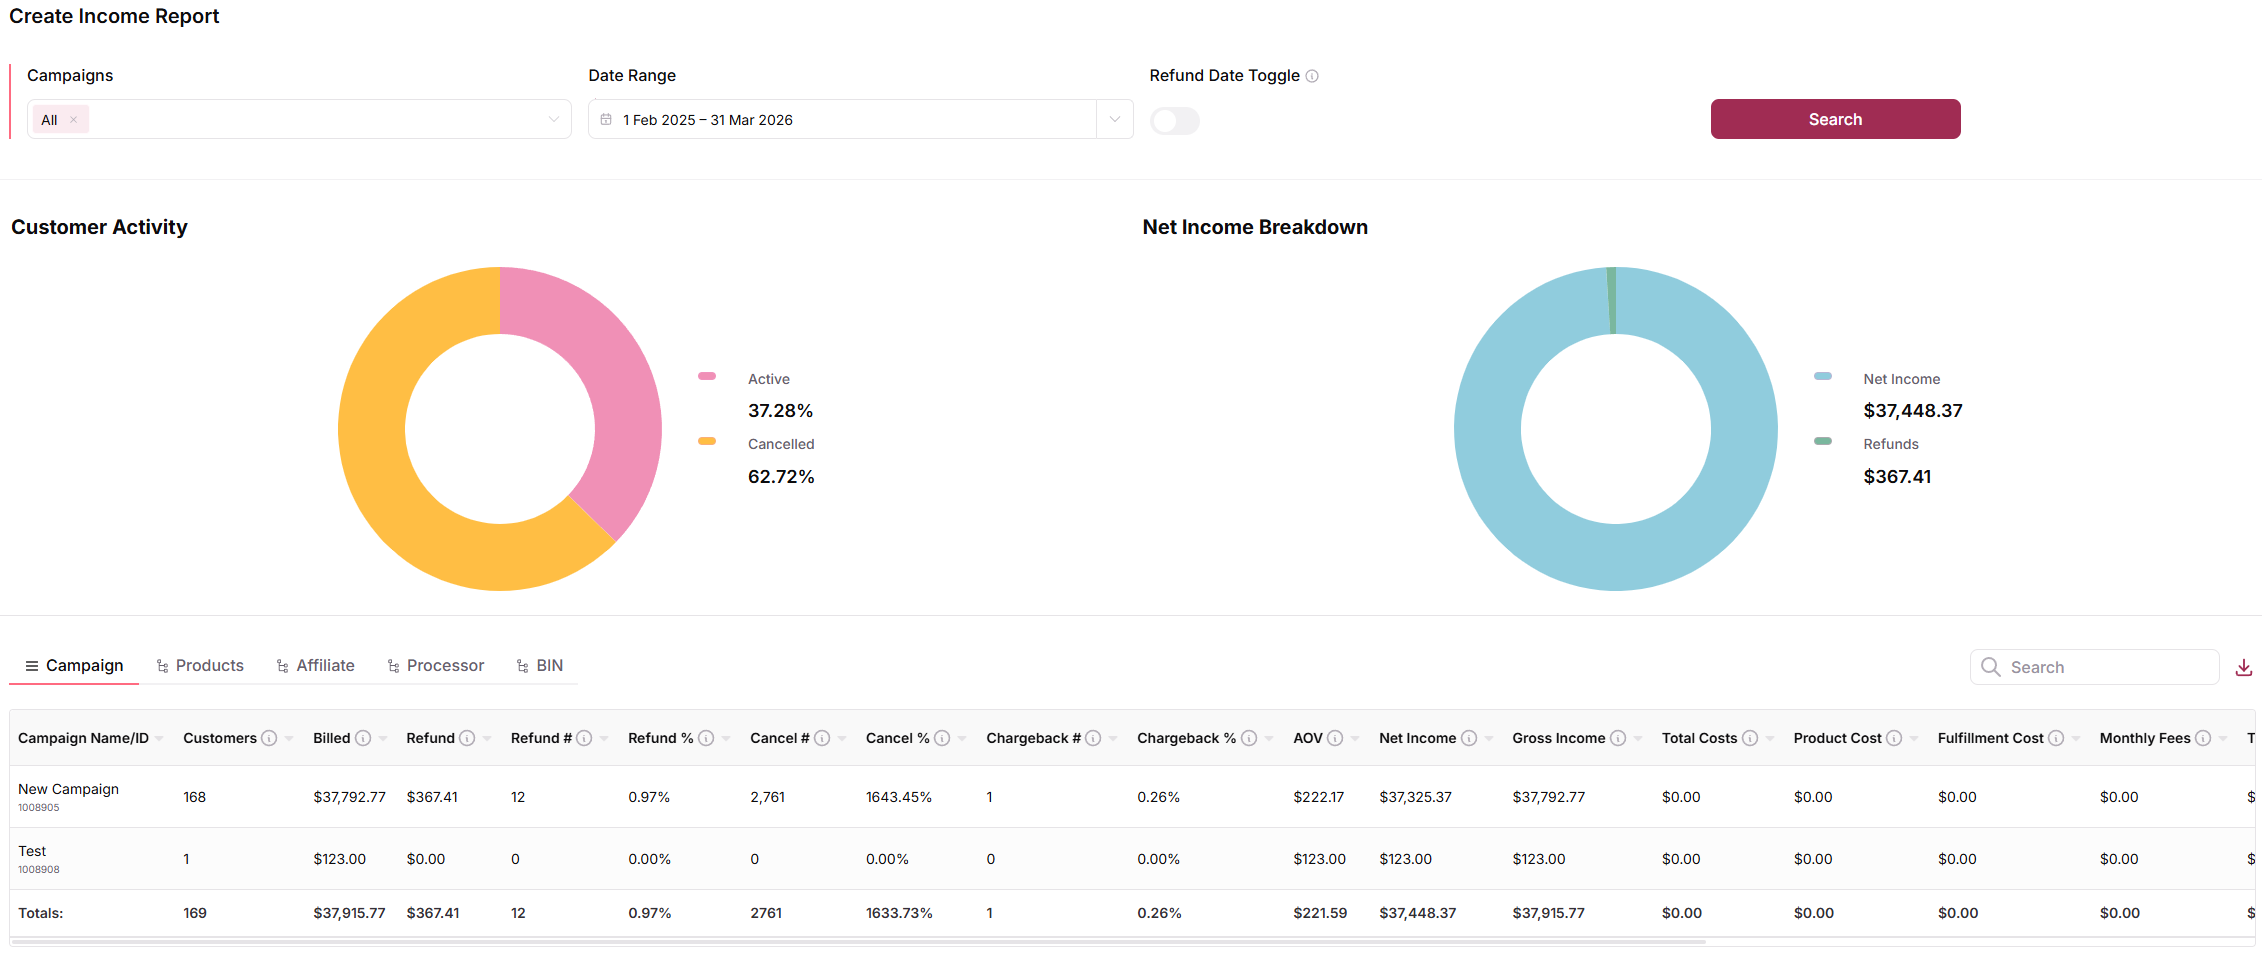Show Refund # column info icon
The image size is (2262, 955).
[584, 738]
